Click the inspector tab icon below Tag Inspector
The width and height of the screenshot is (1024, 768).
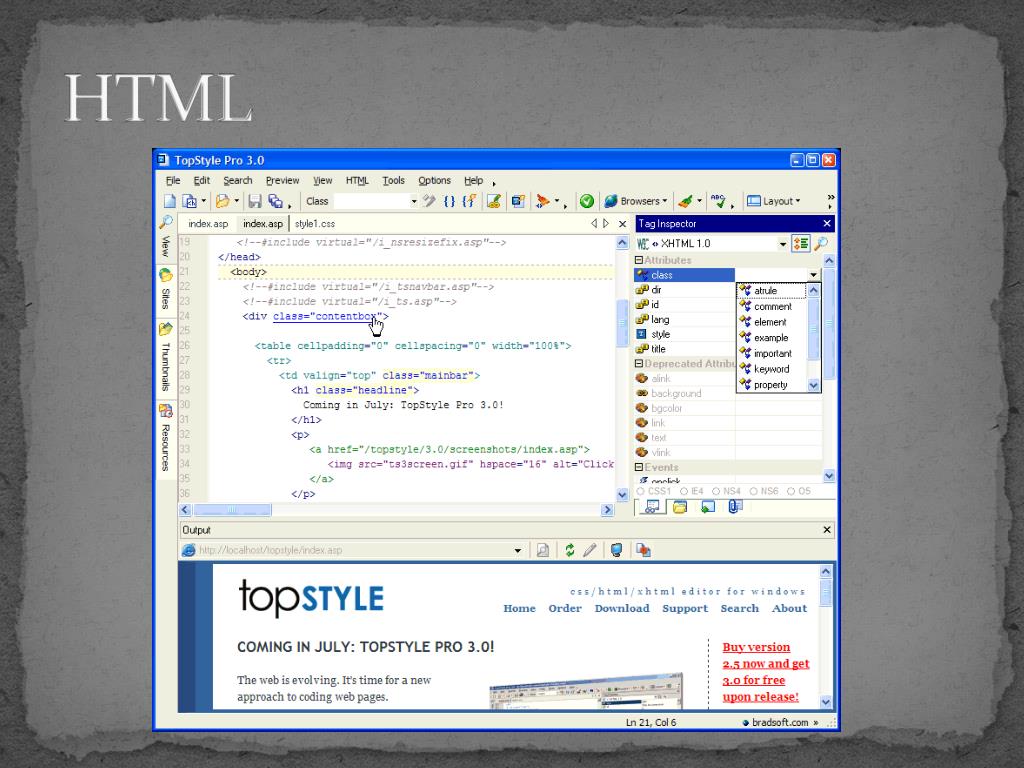(652, 507)
